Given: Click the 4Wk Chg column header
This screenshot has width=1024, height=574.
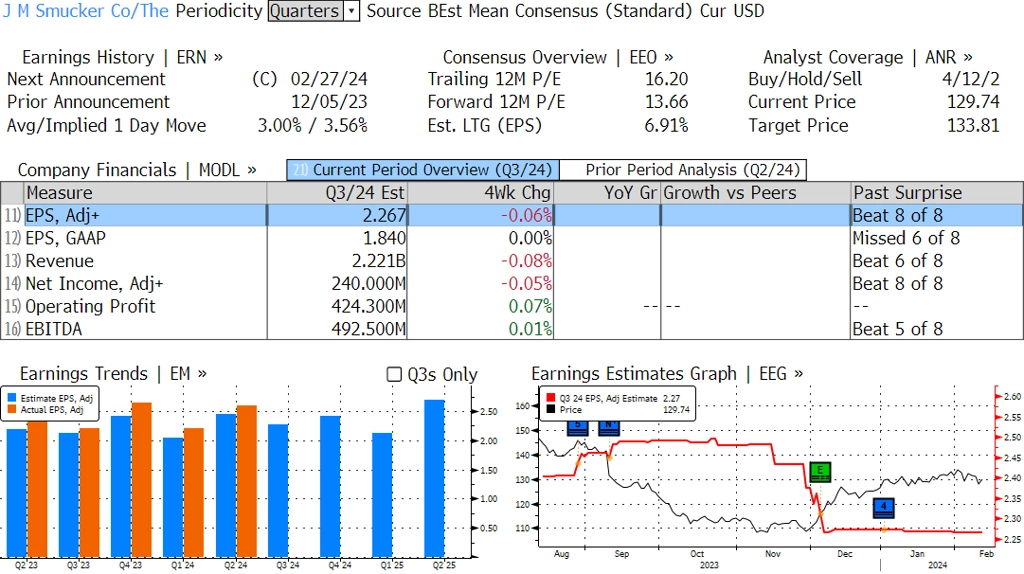Looking at the screenshot, I should pos(481,193).
